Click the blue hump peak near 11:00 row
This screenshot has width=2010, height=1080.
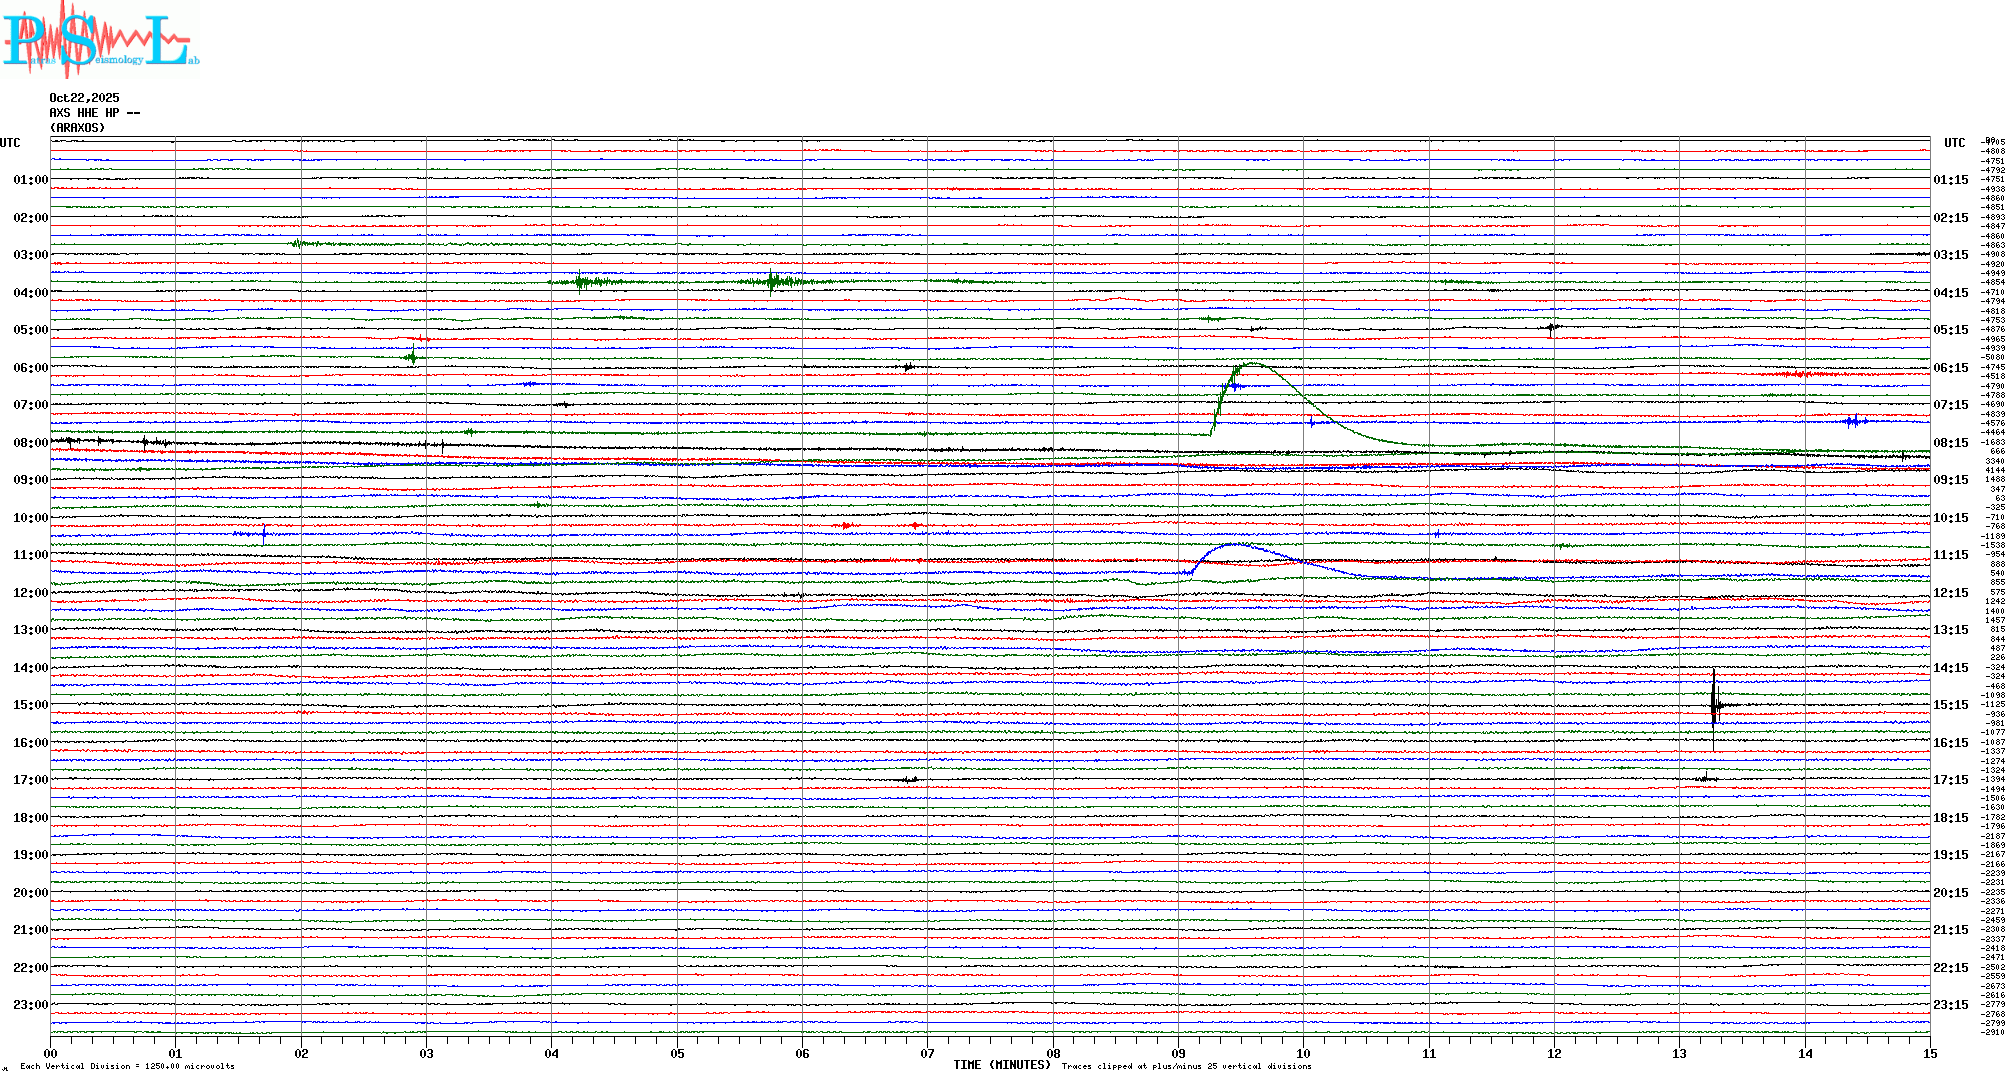[x=1235, y=545]
